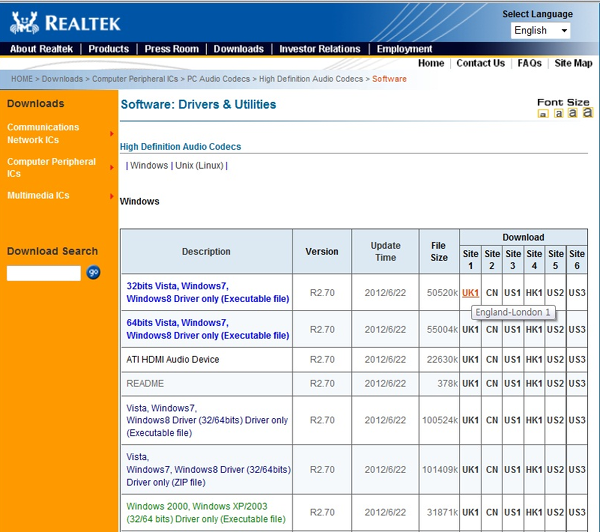Download README from UK1
This screenshot has height=532, width=600.
pos(470,383)
